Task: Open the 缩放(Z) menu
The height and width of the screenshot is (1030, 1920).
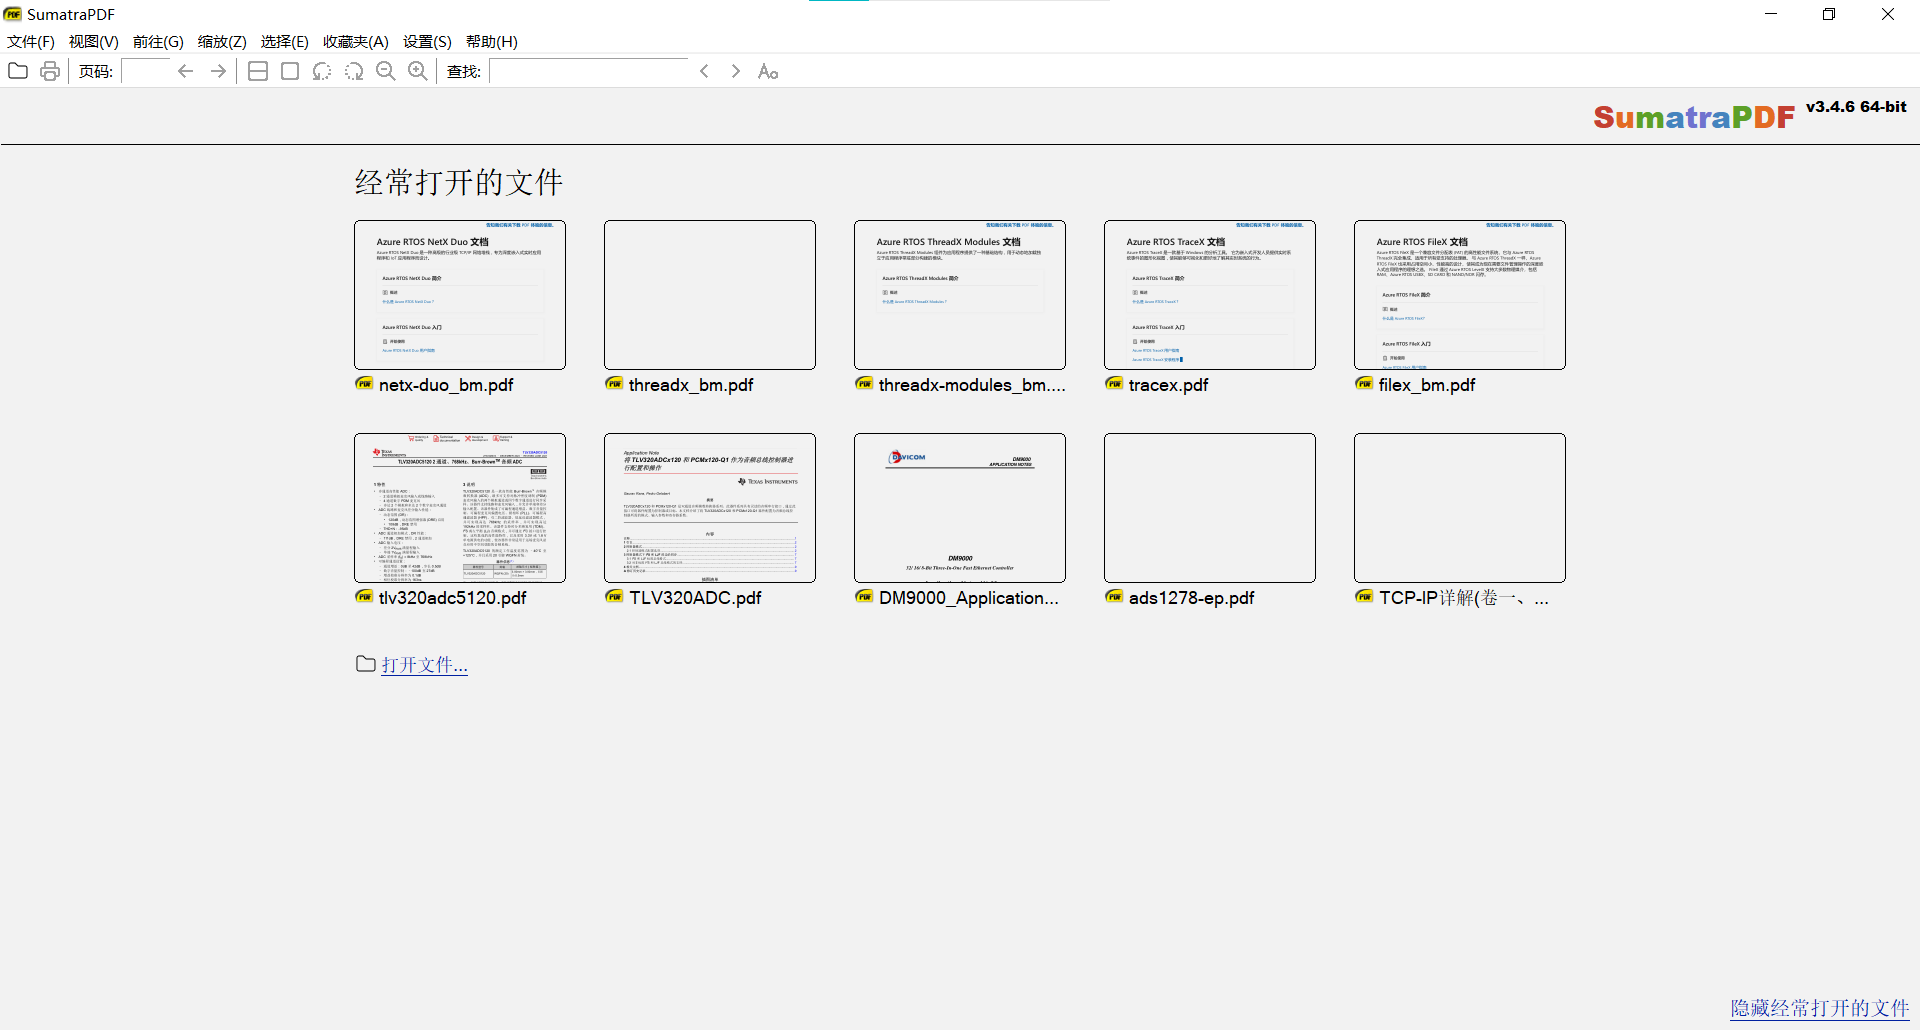Action: [x=222, y=41]
